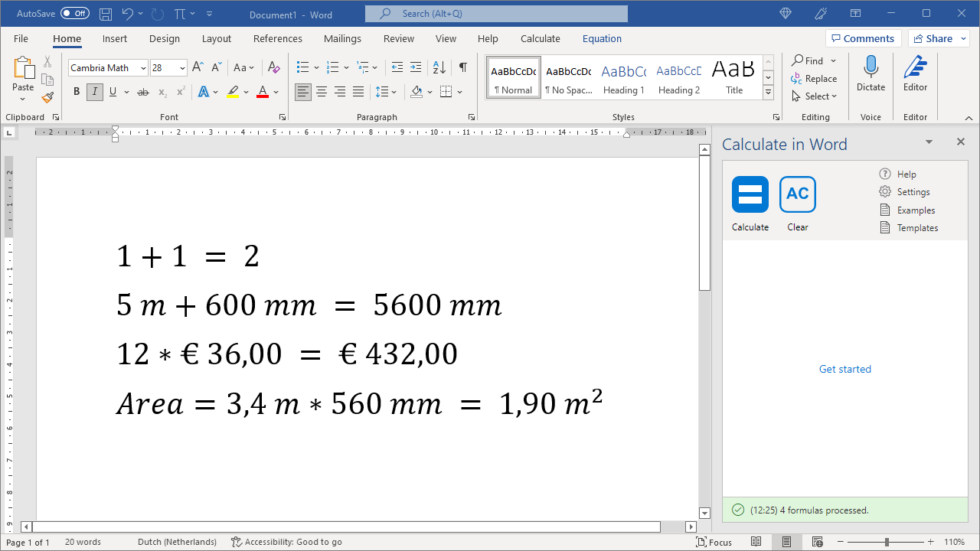Image resolution: width=980 pixels, height=551 pixels.
Task: Toggle AutoSave off switch
Action: point(75,13)
